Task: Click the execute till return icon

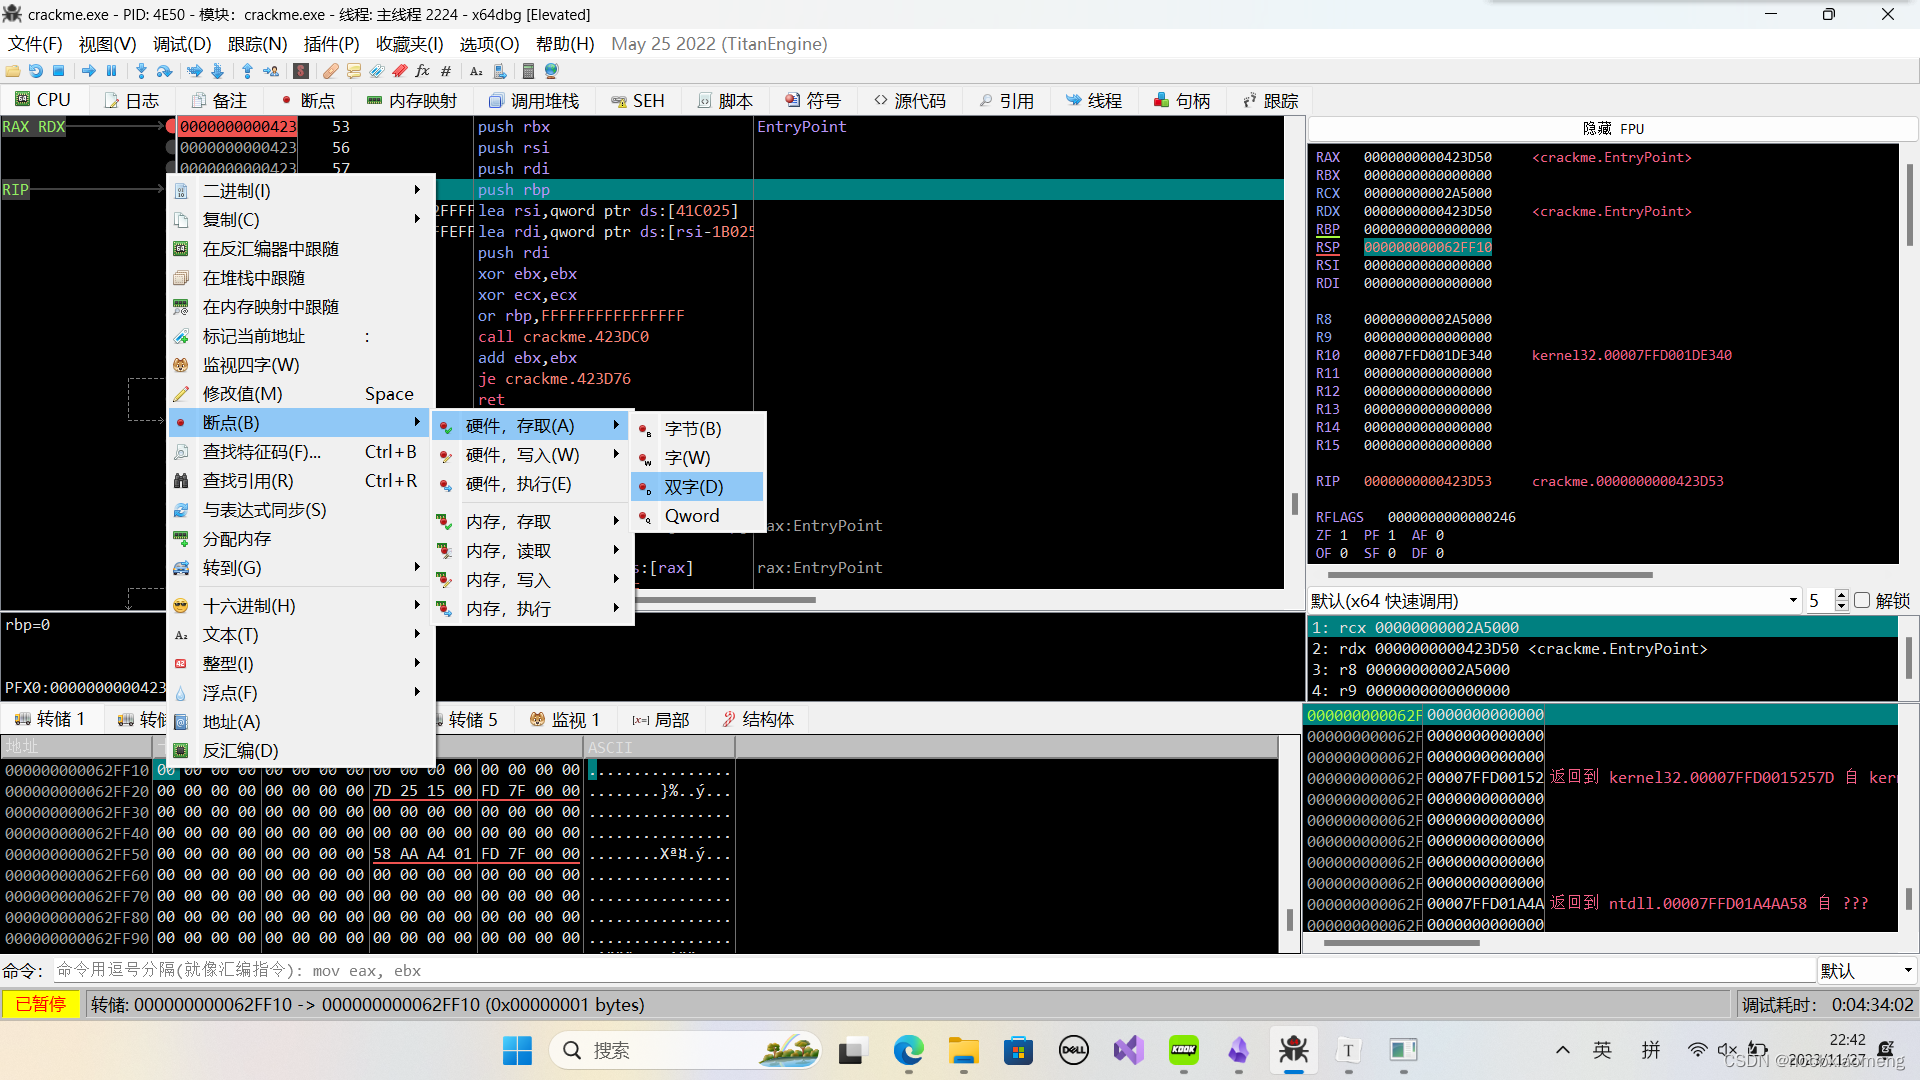Action: (247, 71)
